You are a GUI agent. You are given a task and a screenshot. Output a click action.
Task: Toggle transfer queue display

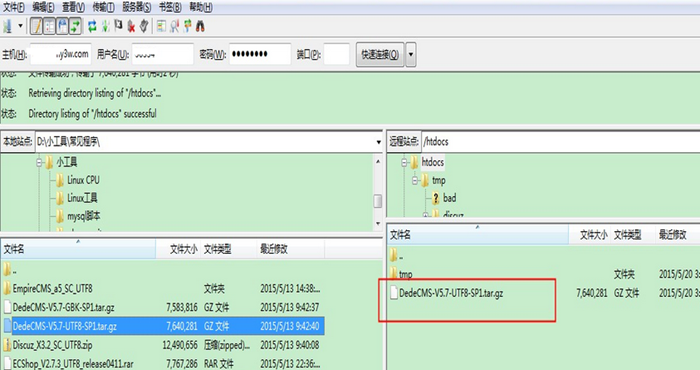pos(75,26)
